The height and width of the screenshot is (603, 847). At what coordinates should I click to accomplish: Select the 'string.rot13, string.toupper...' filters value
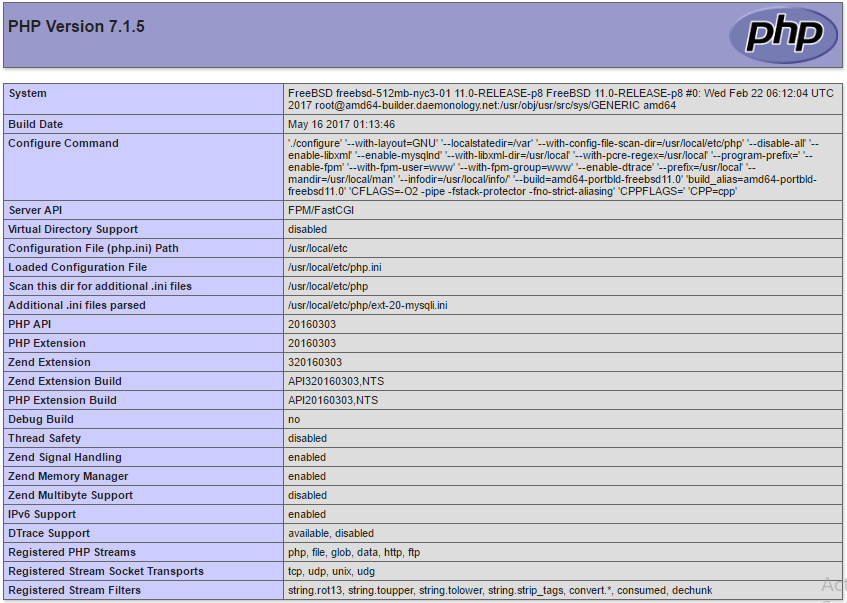coord(500,590)
